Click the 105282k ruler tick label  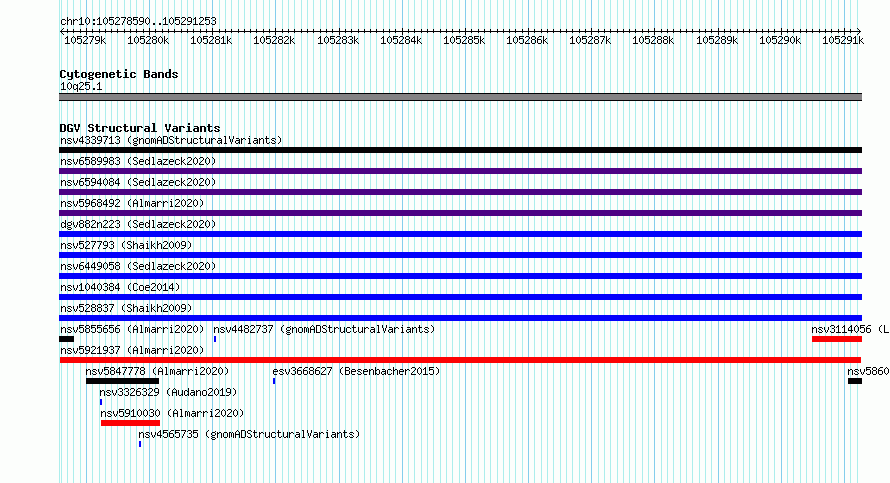(x=274, y=40)
